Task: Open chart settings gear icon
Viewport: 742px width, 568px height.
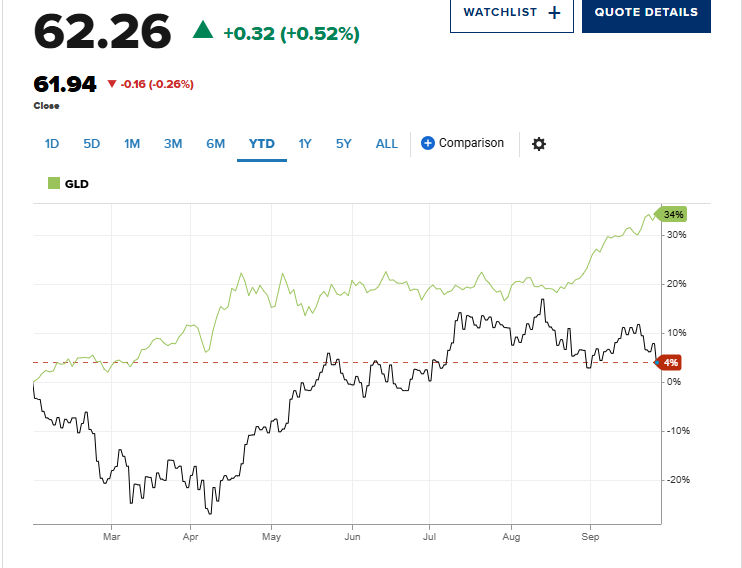Action: [x=539, y=144]
